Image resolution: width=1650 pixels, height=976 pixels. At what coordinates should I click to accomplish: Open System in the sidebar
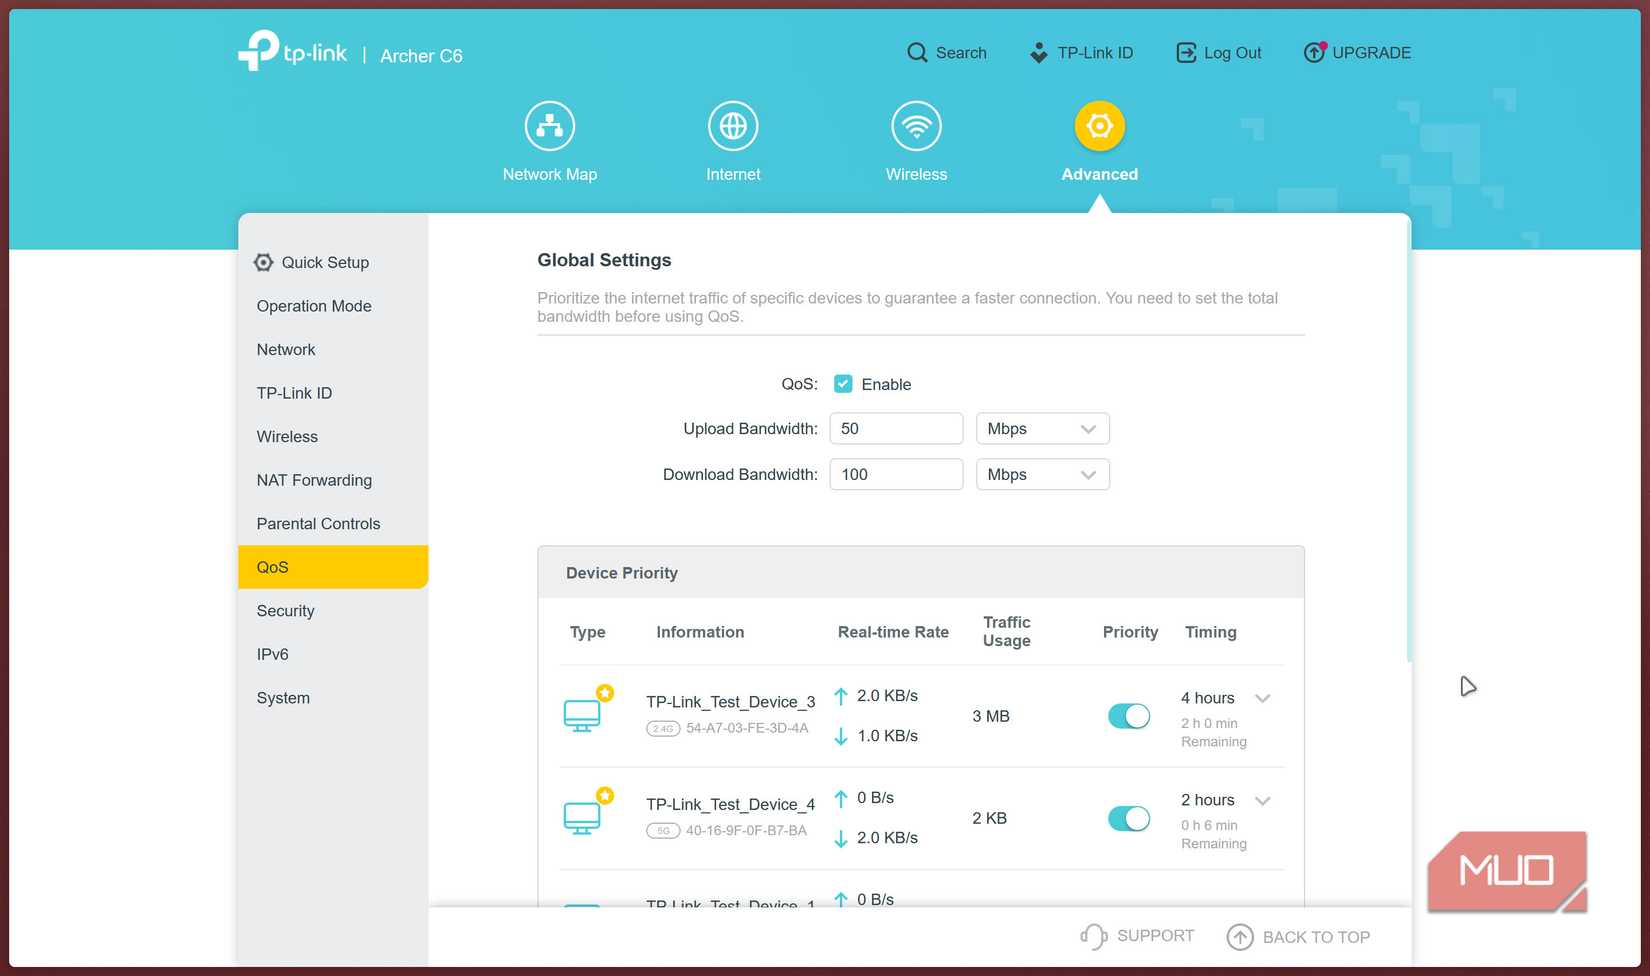333,697
